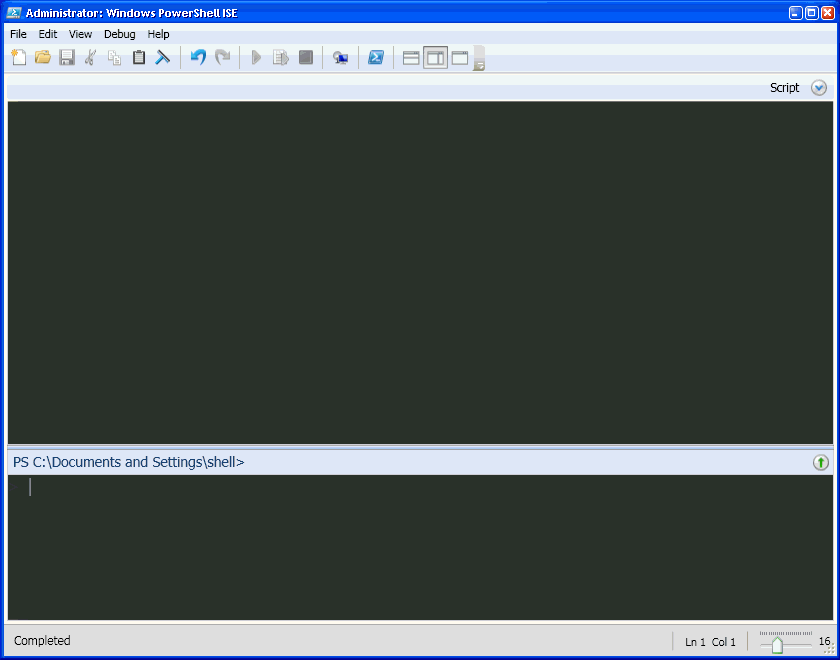Run the script with the green play icon

pyautogui.click(x=256, y=57)
